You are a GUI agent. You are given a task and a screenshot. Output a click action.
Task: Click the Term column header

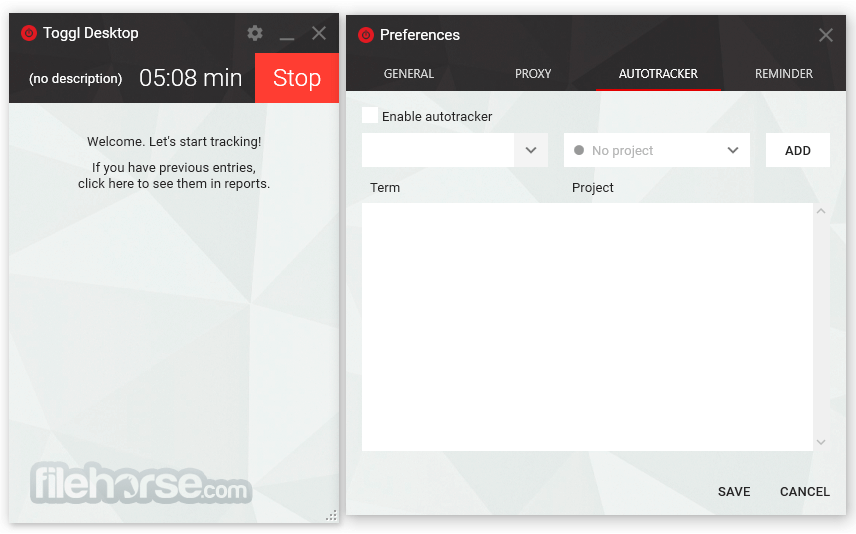click(x=385, y=188)
